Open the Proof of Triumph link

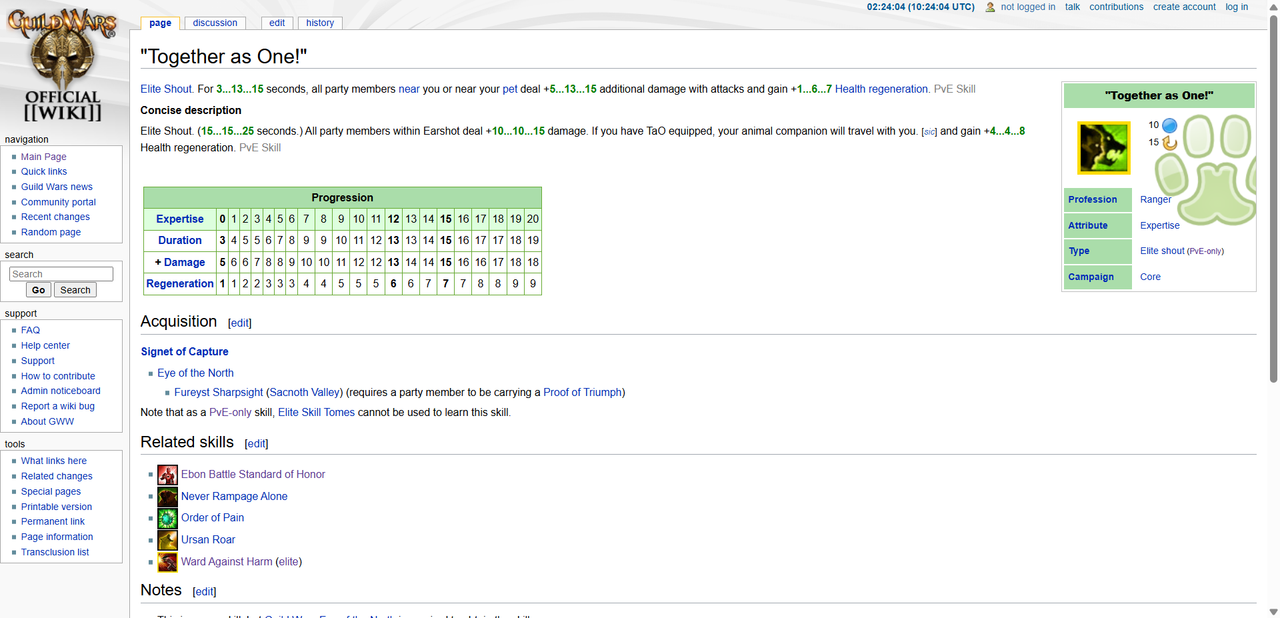coord(582,392)
